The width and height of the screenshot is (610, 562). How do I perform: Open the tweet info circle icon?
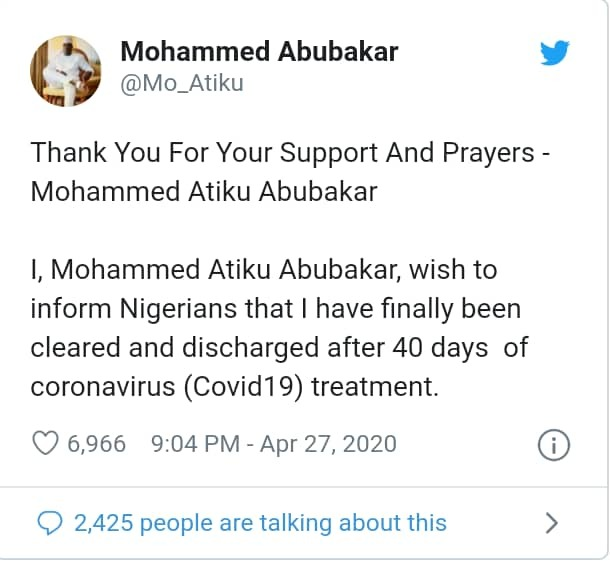click(x=553, y=444)
